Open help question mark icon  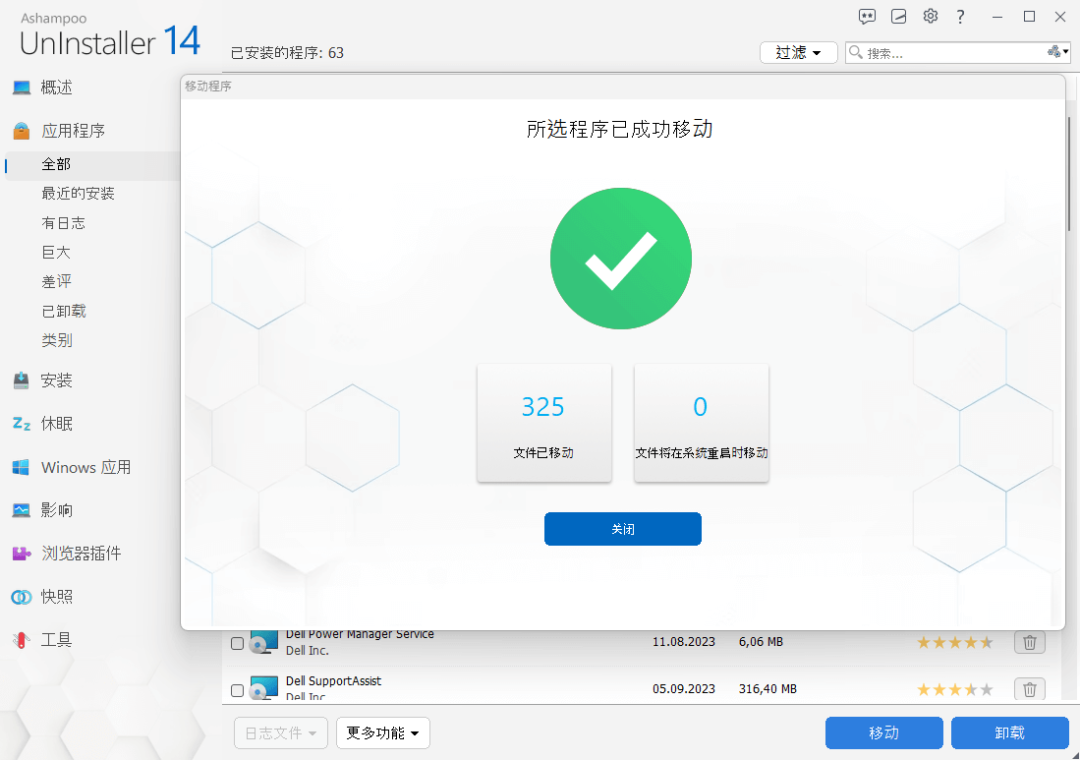(960, 17)
